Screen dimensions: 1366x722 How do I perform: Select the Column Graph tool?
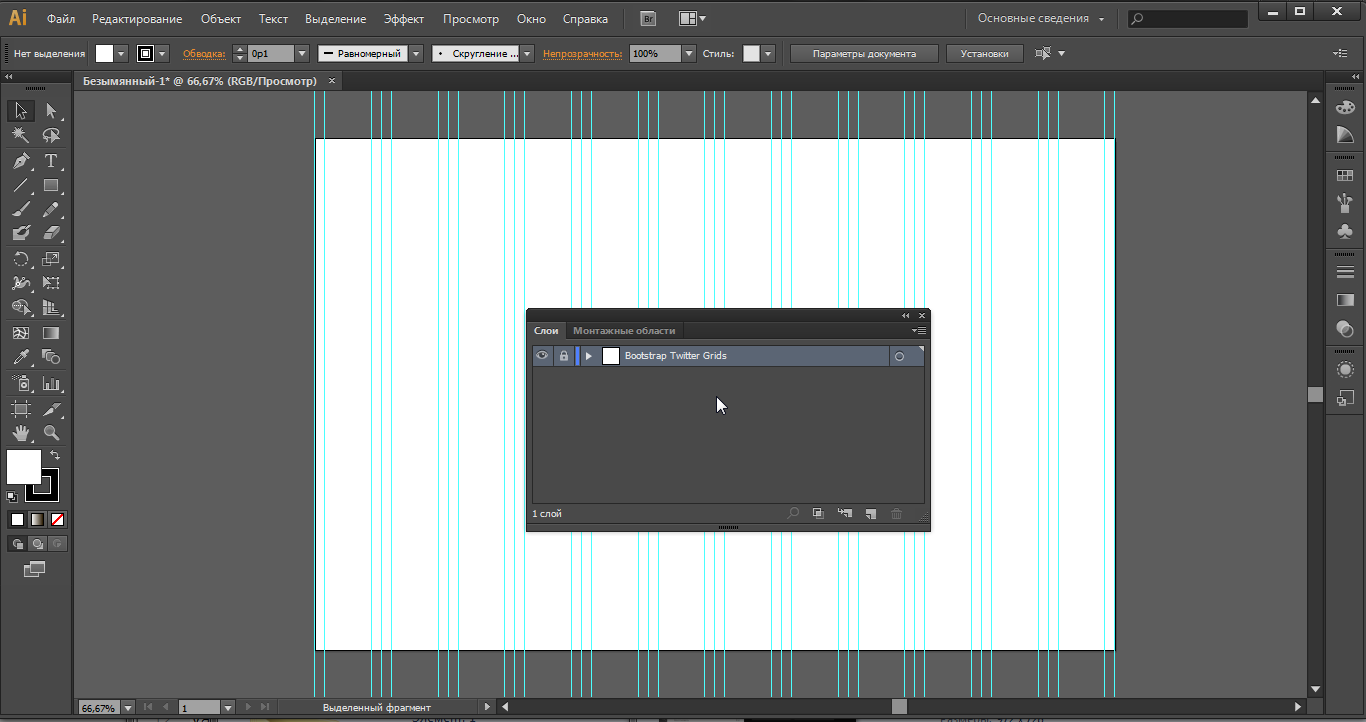pos(51,383)
